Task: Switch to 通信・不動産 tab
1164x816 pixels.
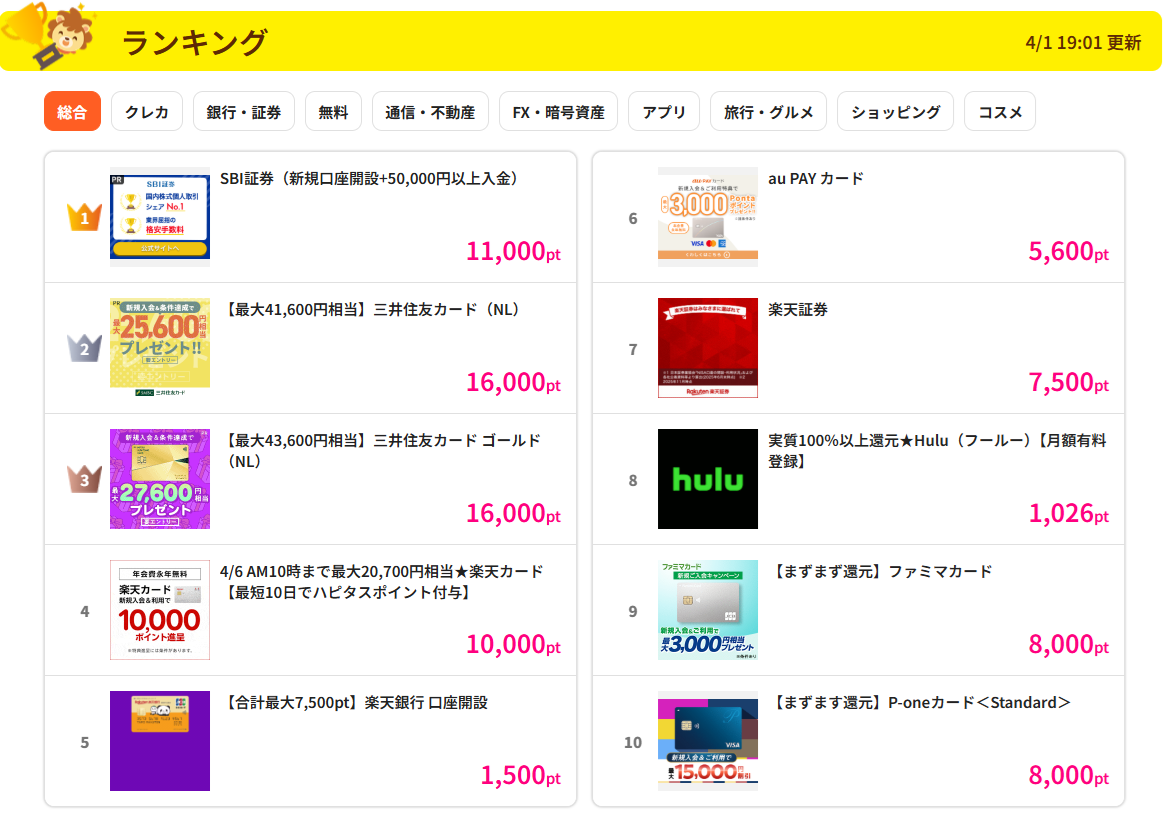Action: point(430,111)
